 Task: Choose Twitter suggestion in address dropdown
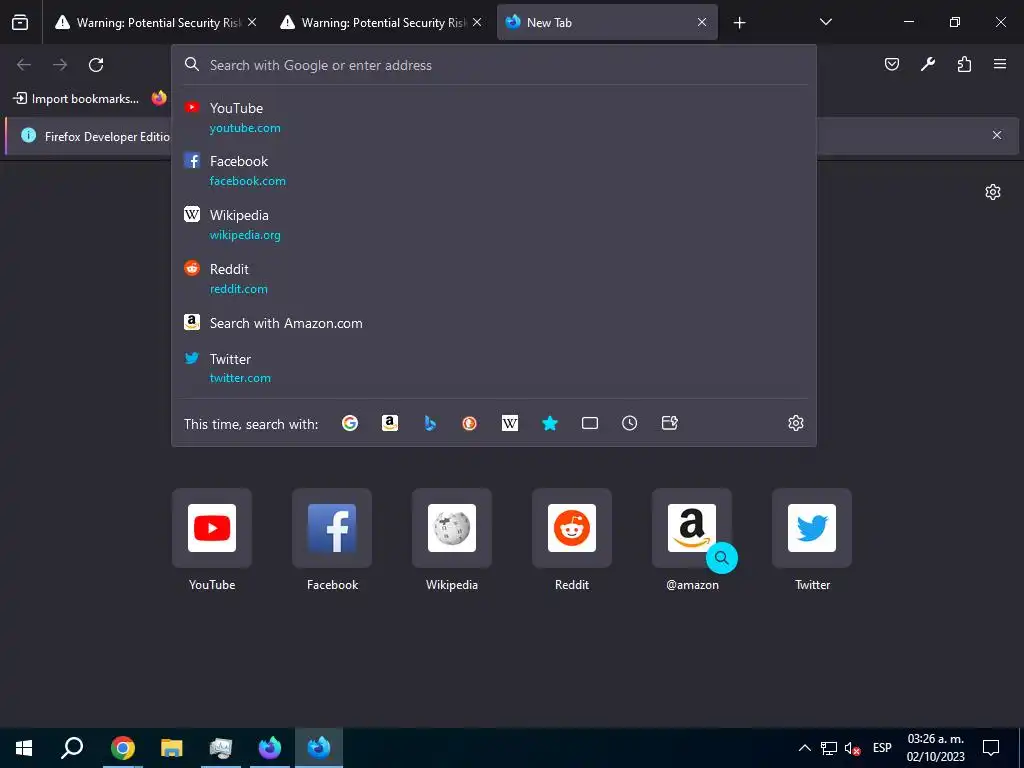point(494,368)
